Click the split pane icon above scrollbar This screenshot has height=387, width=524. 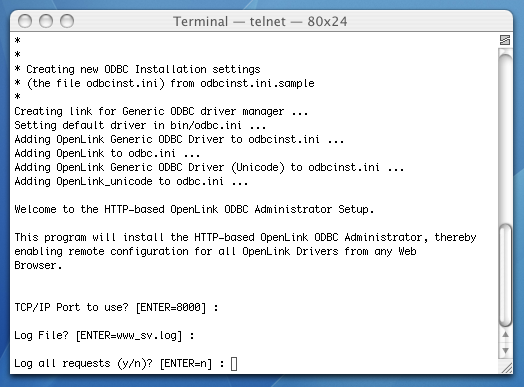tap(505, 40)
